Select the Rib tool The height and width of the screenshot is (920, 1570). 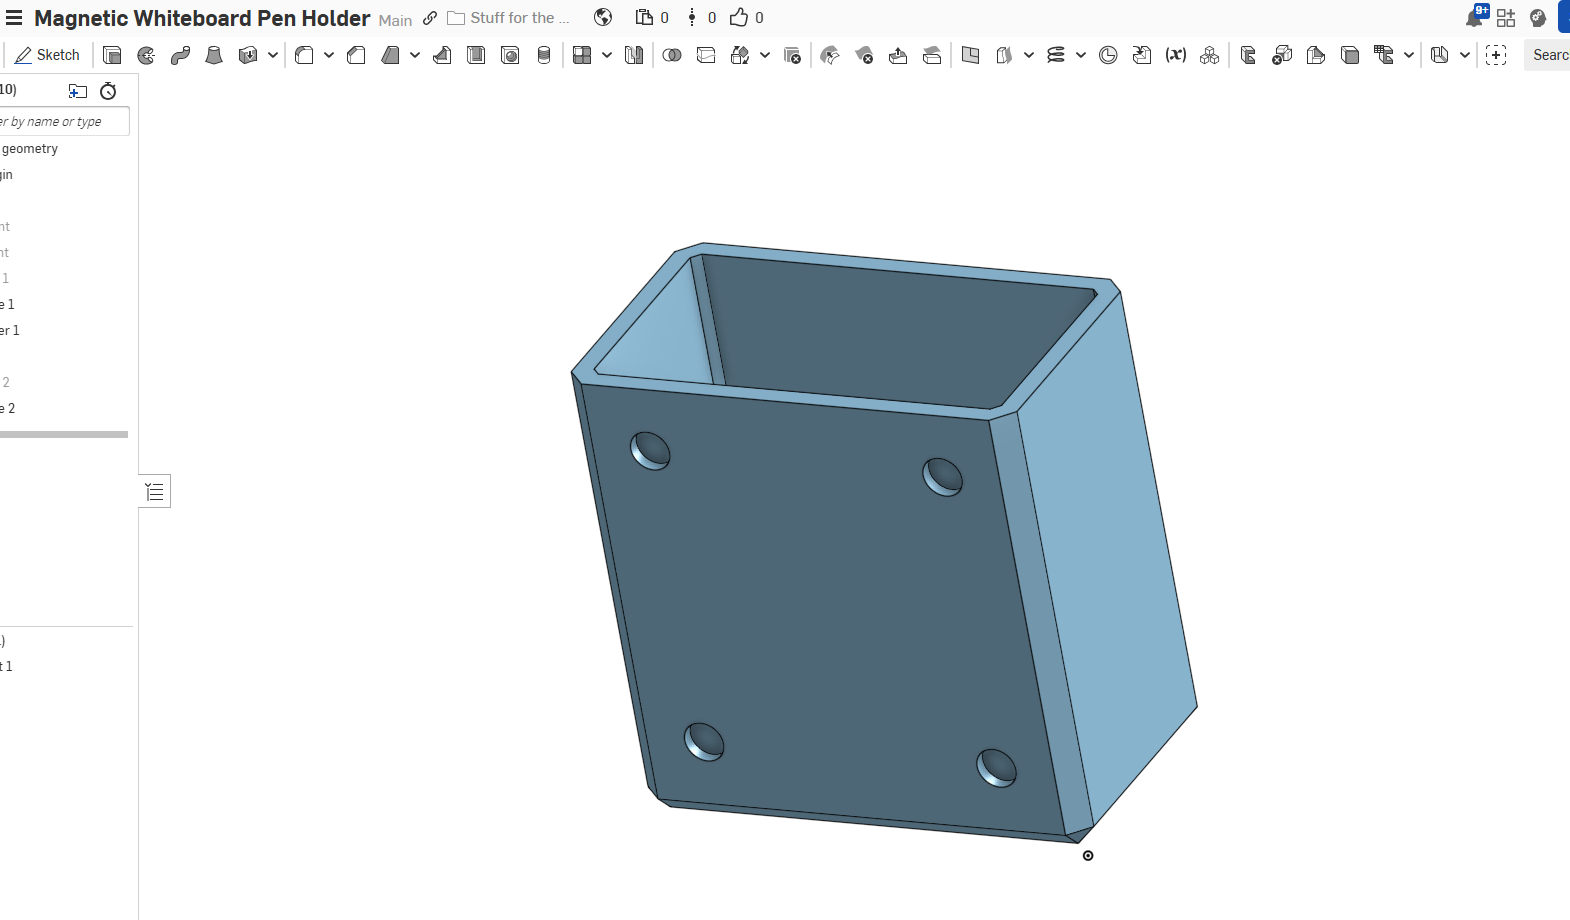(x=442, y=55)
